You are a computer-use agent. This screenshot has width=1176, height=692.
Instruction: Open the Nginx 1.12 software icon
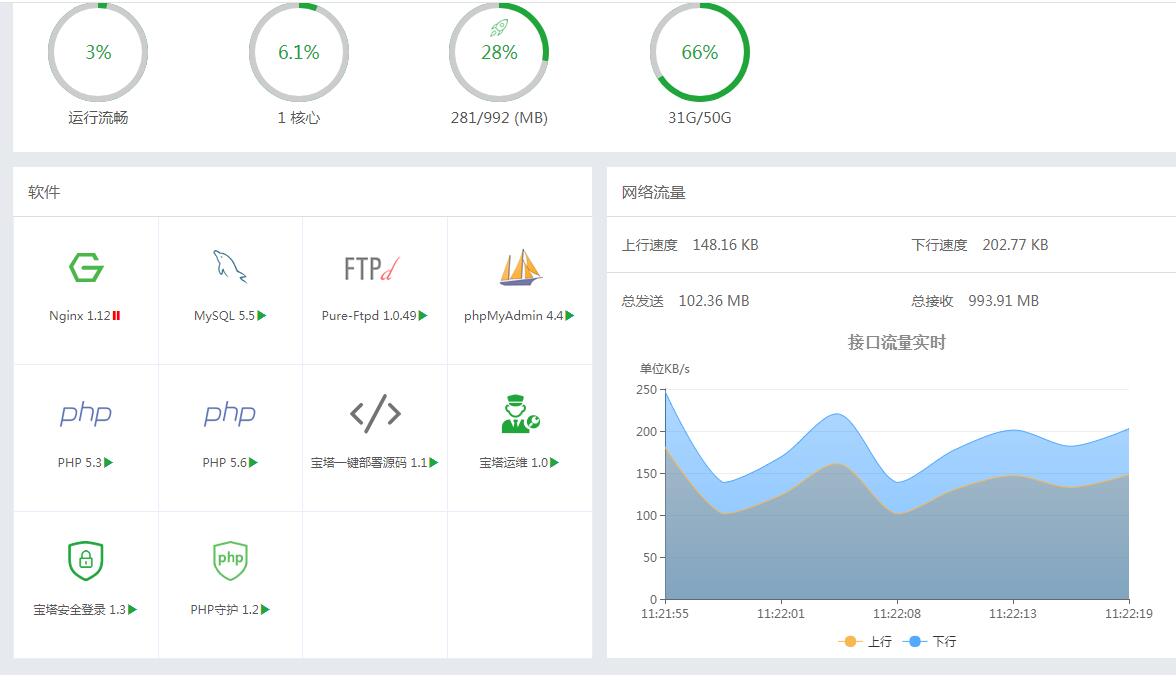pos(85,266)
